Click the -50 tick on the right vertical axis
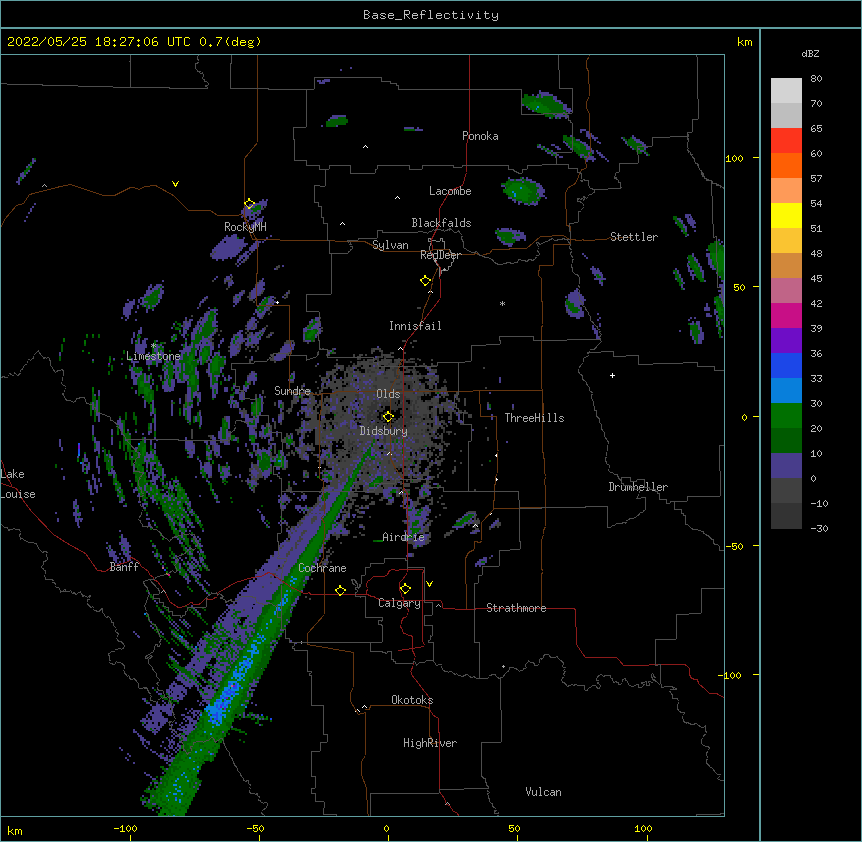862x842 pixels. (x=734, y=546)
